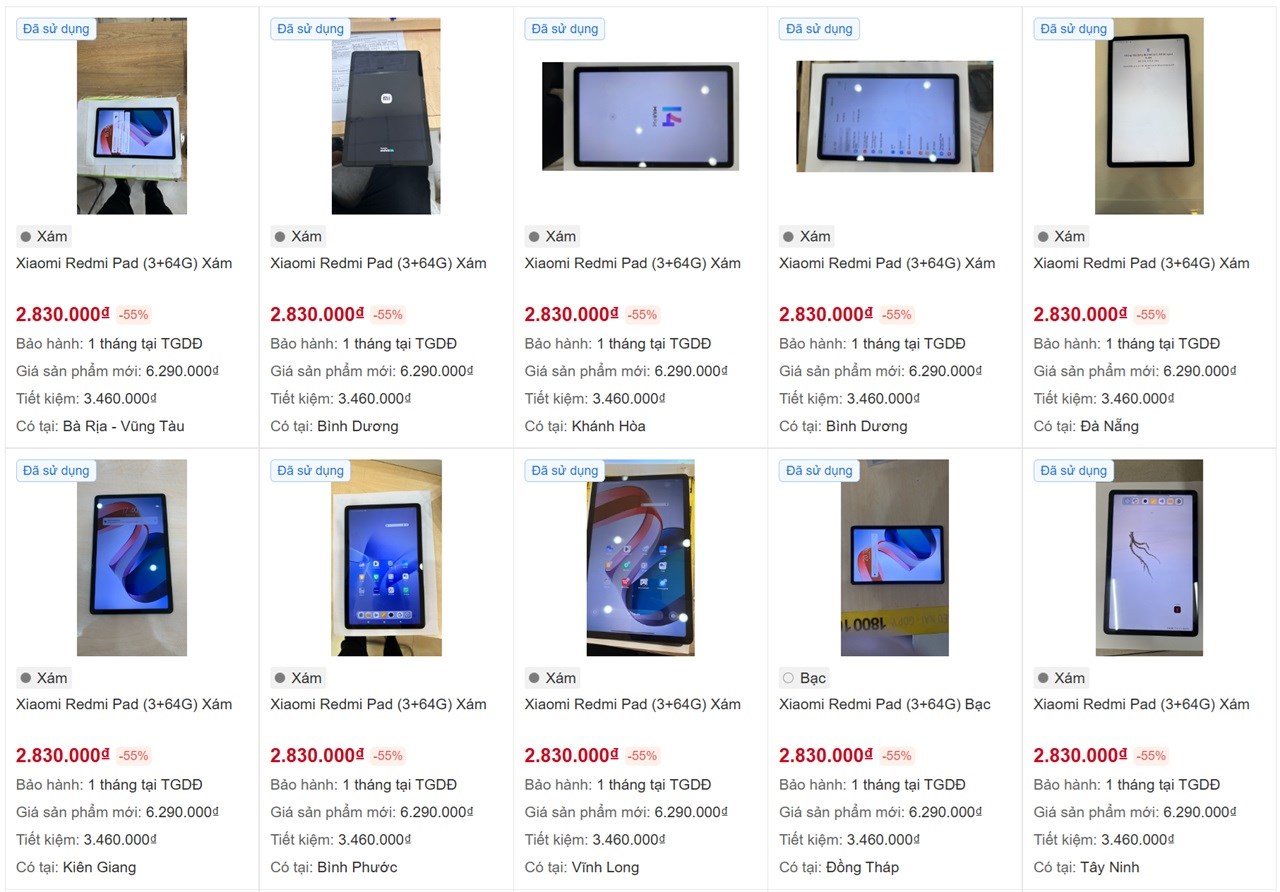Select the Xám color swatch for Tây Ninh
Screen dimensions: 1280x892
1042,678
